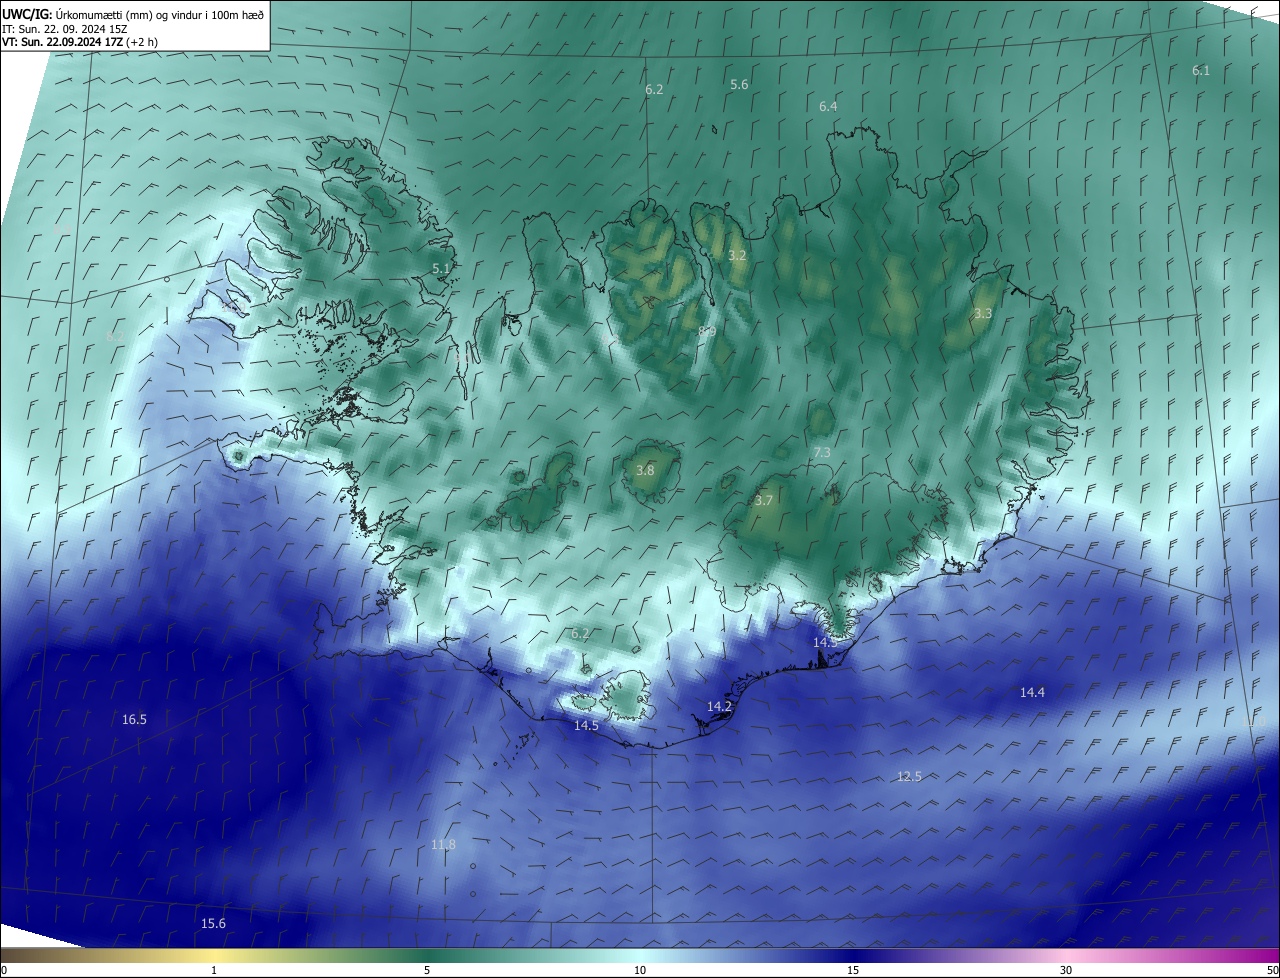Click the 15.6 value label near the bottom
Screen dimensions: 1280x978
[x=213, y=923]
